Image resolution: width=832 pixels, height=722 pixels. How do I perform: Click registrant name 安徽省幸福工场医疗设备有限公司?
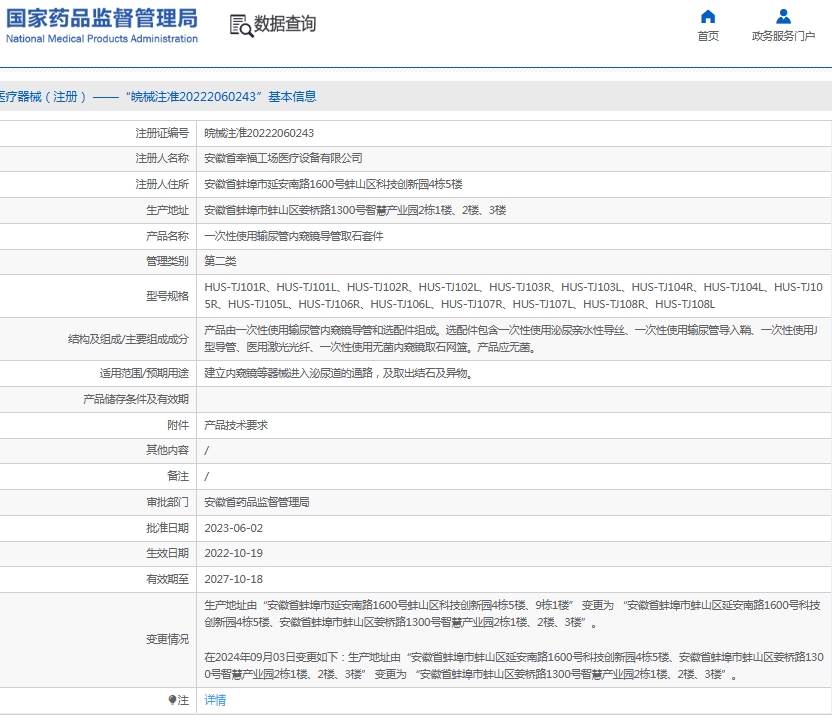click(x=283, y=158)
